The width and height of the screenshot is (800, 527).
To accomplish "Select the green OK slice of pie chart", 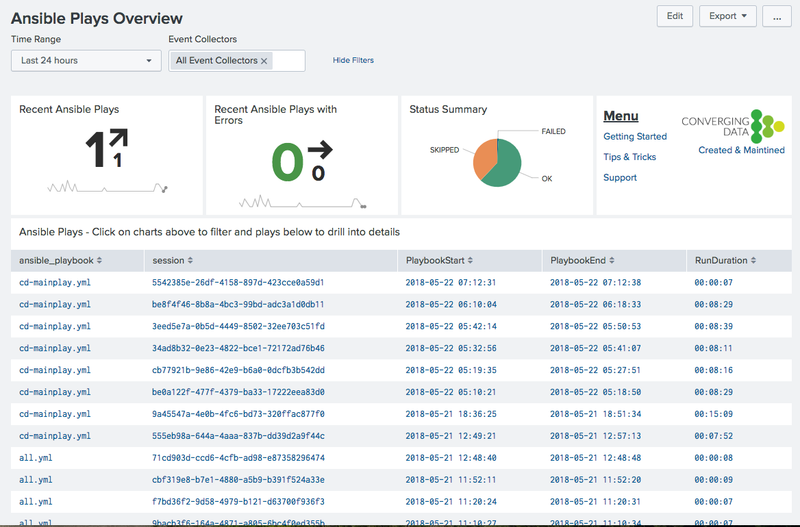I will pyautogui.click(x=505, y=166).
